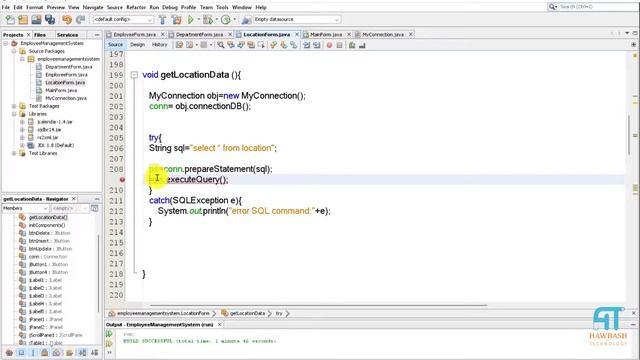Toggle Show Non-Public Members lock filter

[44, 353]
